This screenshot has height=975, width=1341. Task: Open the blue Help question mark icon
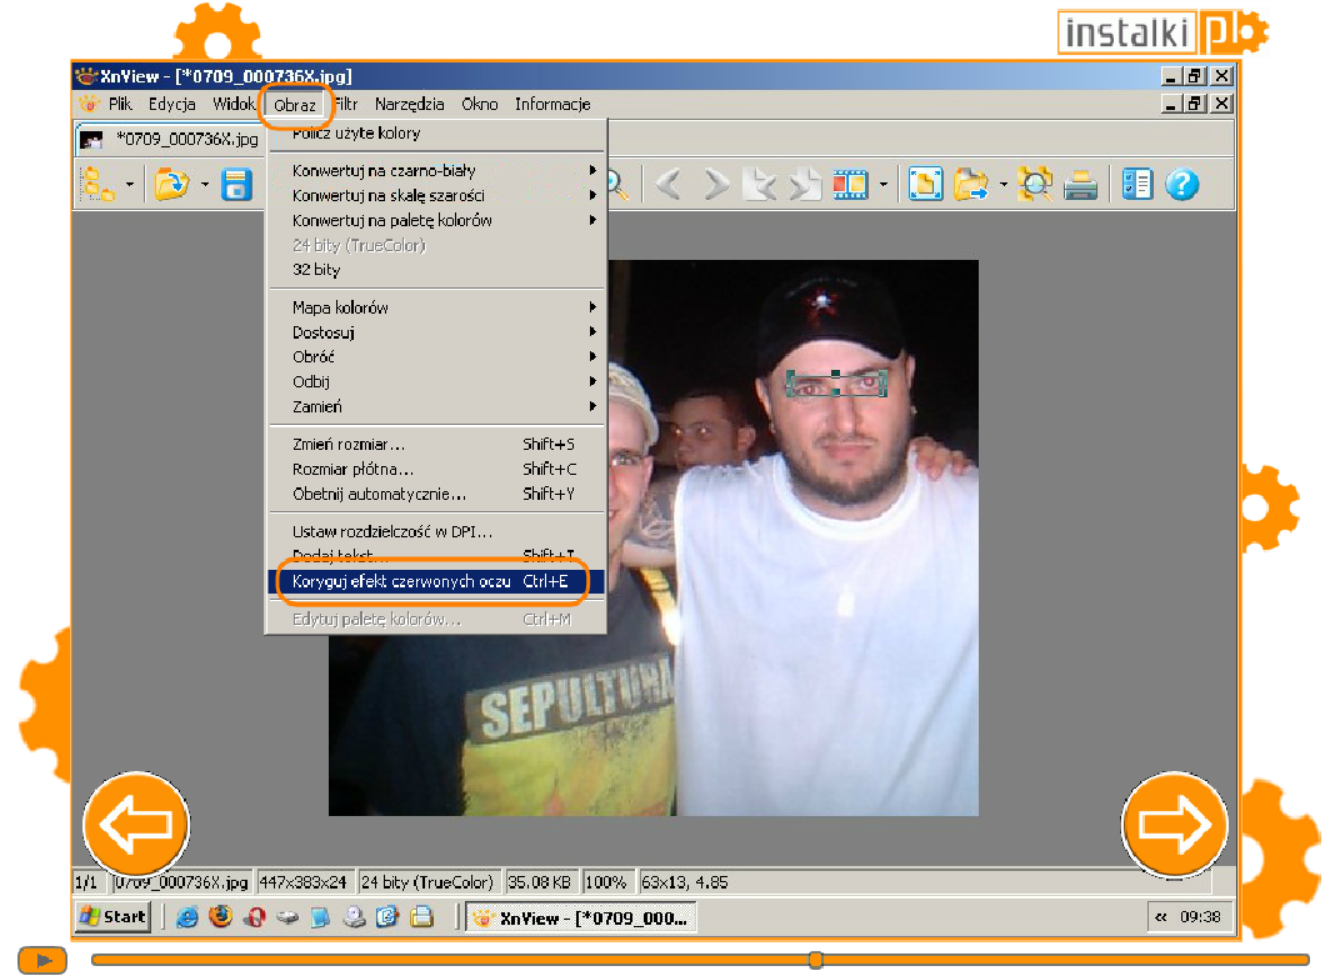pos(1181,184)
